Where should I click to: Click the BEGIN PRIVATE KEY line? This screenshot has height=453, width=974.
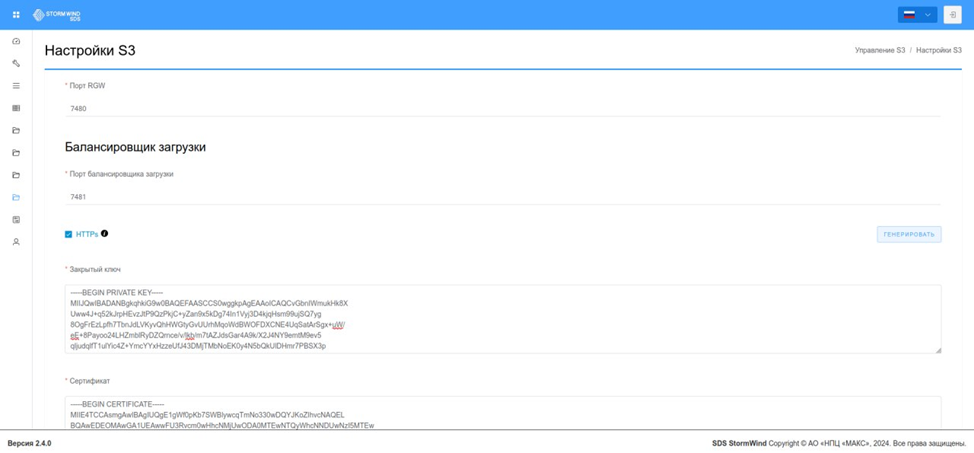click(x=117, y=292)
